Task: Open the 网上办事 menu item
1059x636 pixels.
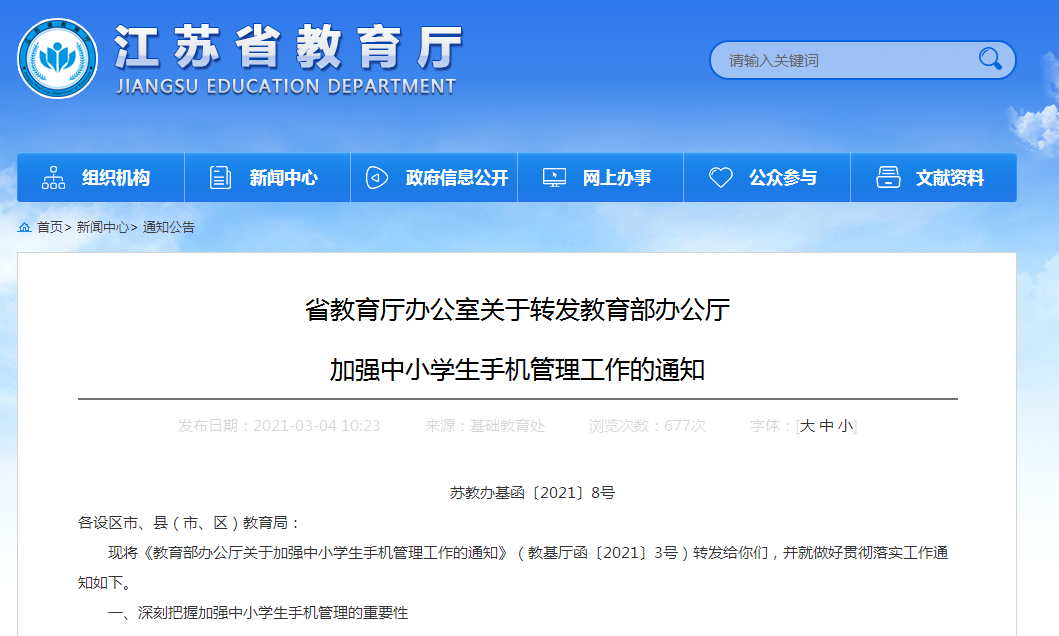Action: pos(600,178)
